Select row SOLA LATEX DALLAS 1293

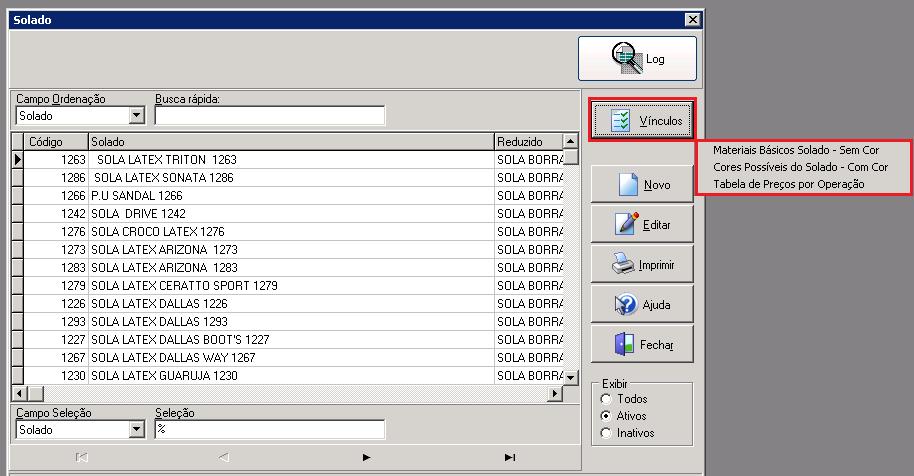293,322
